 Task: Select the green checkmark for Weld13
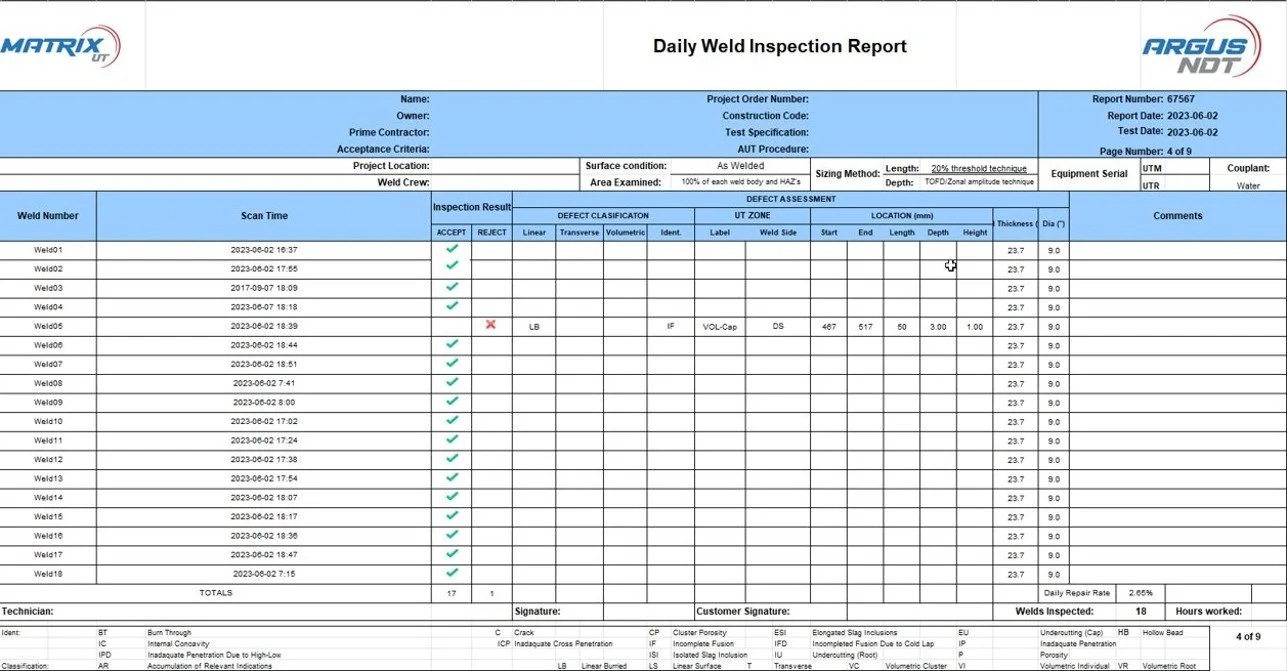point(451,476)
